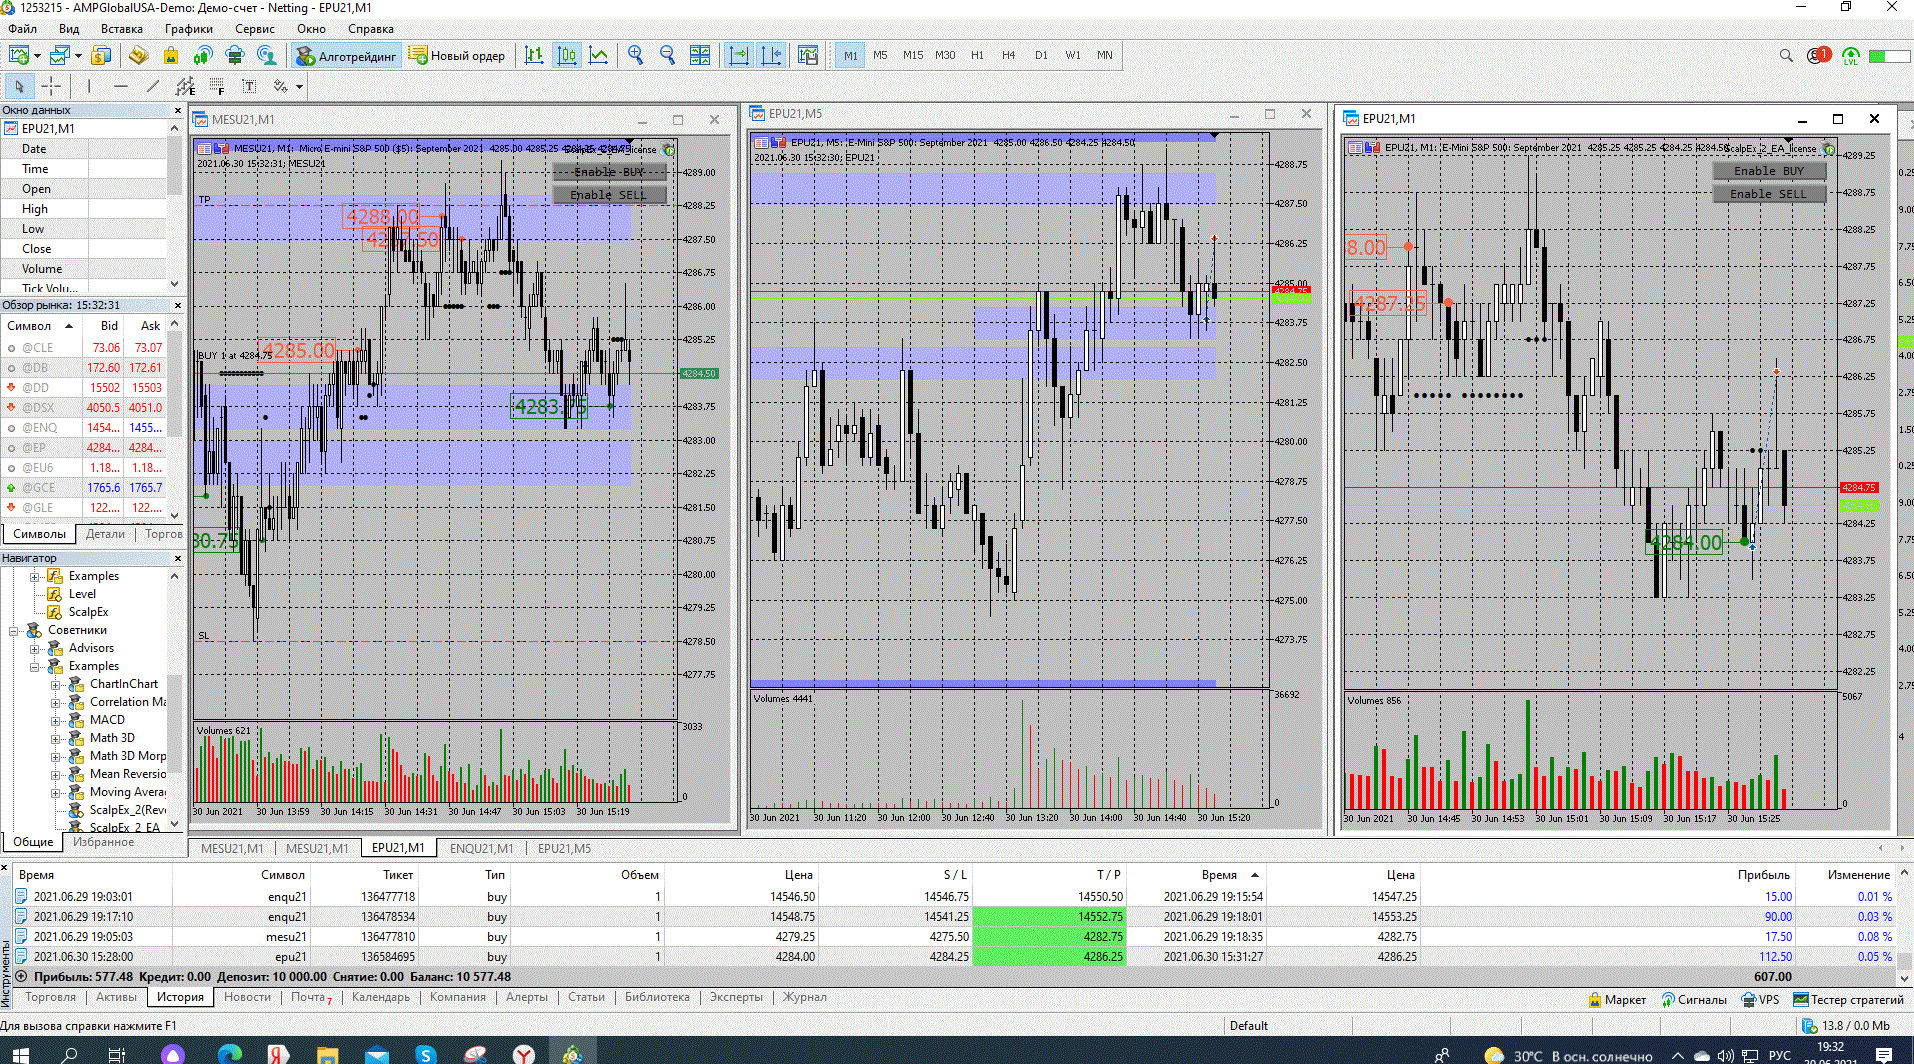Click the Новый ордер button
The image size is (1914, 1064).
(457, 56)
